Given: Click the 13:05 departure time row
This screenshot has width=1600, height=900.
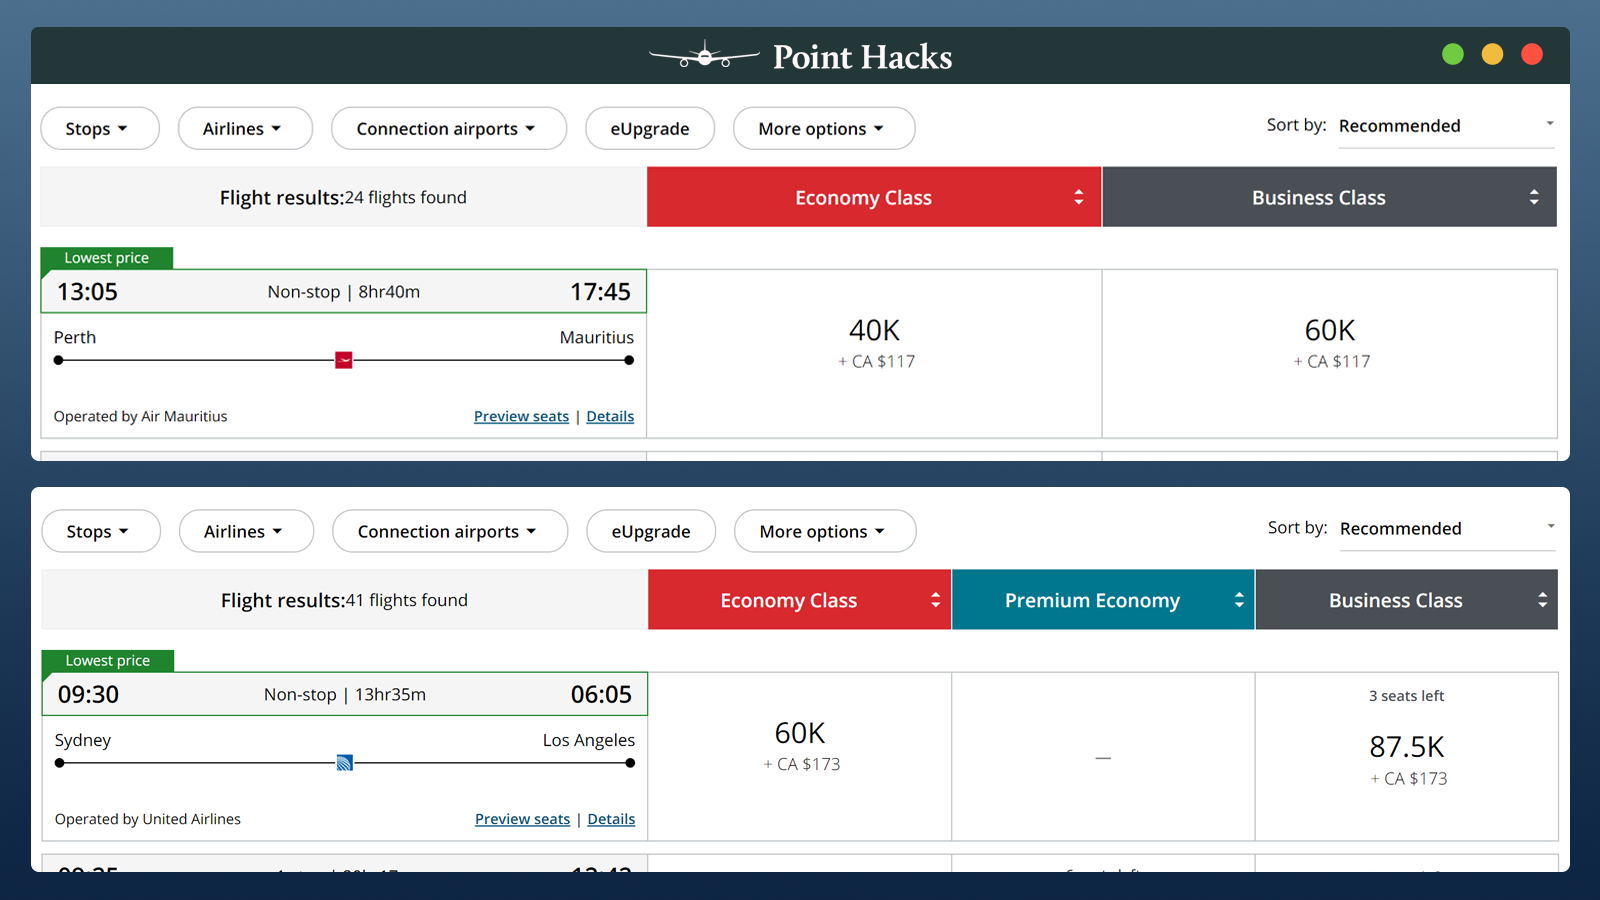Looking at the screenshot, I should [x=344, y=292].
